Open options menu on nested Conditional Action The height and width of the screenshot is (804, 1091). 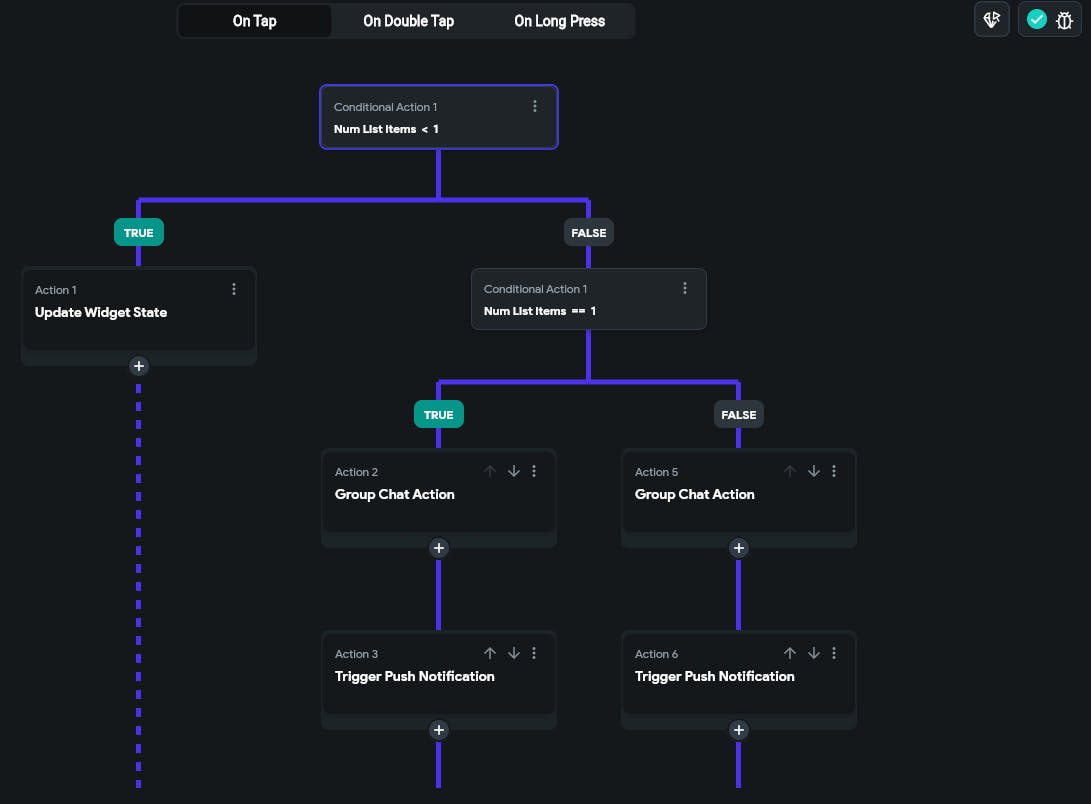(685, 288)
